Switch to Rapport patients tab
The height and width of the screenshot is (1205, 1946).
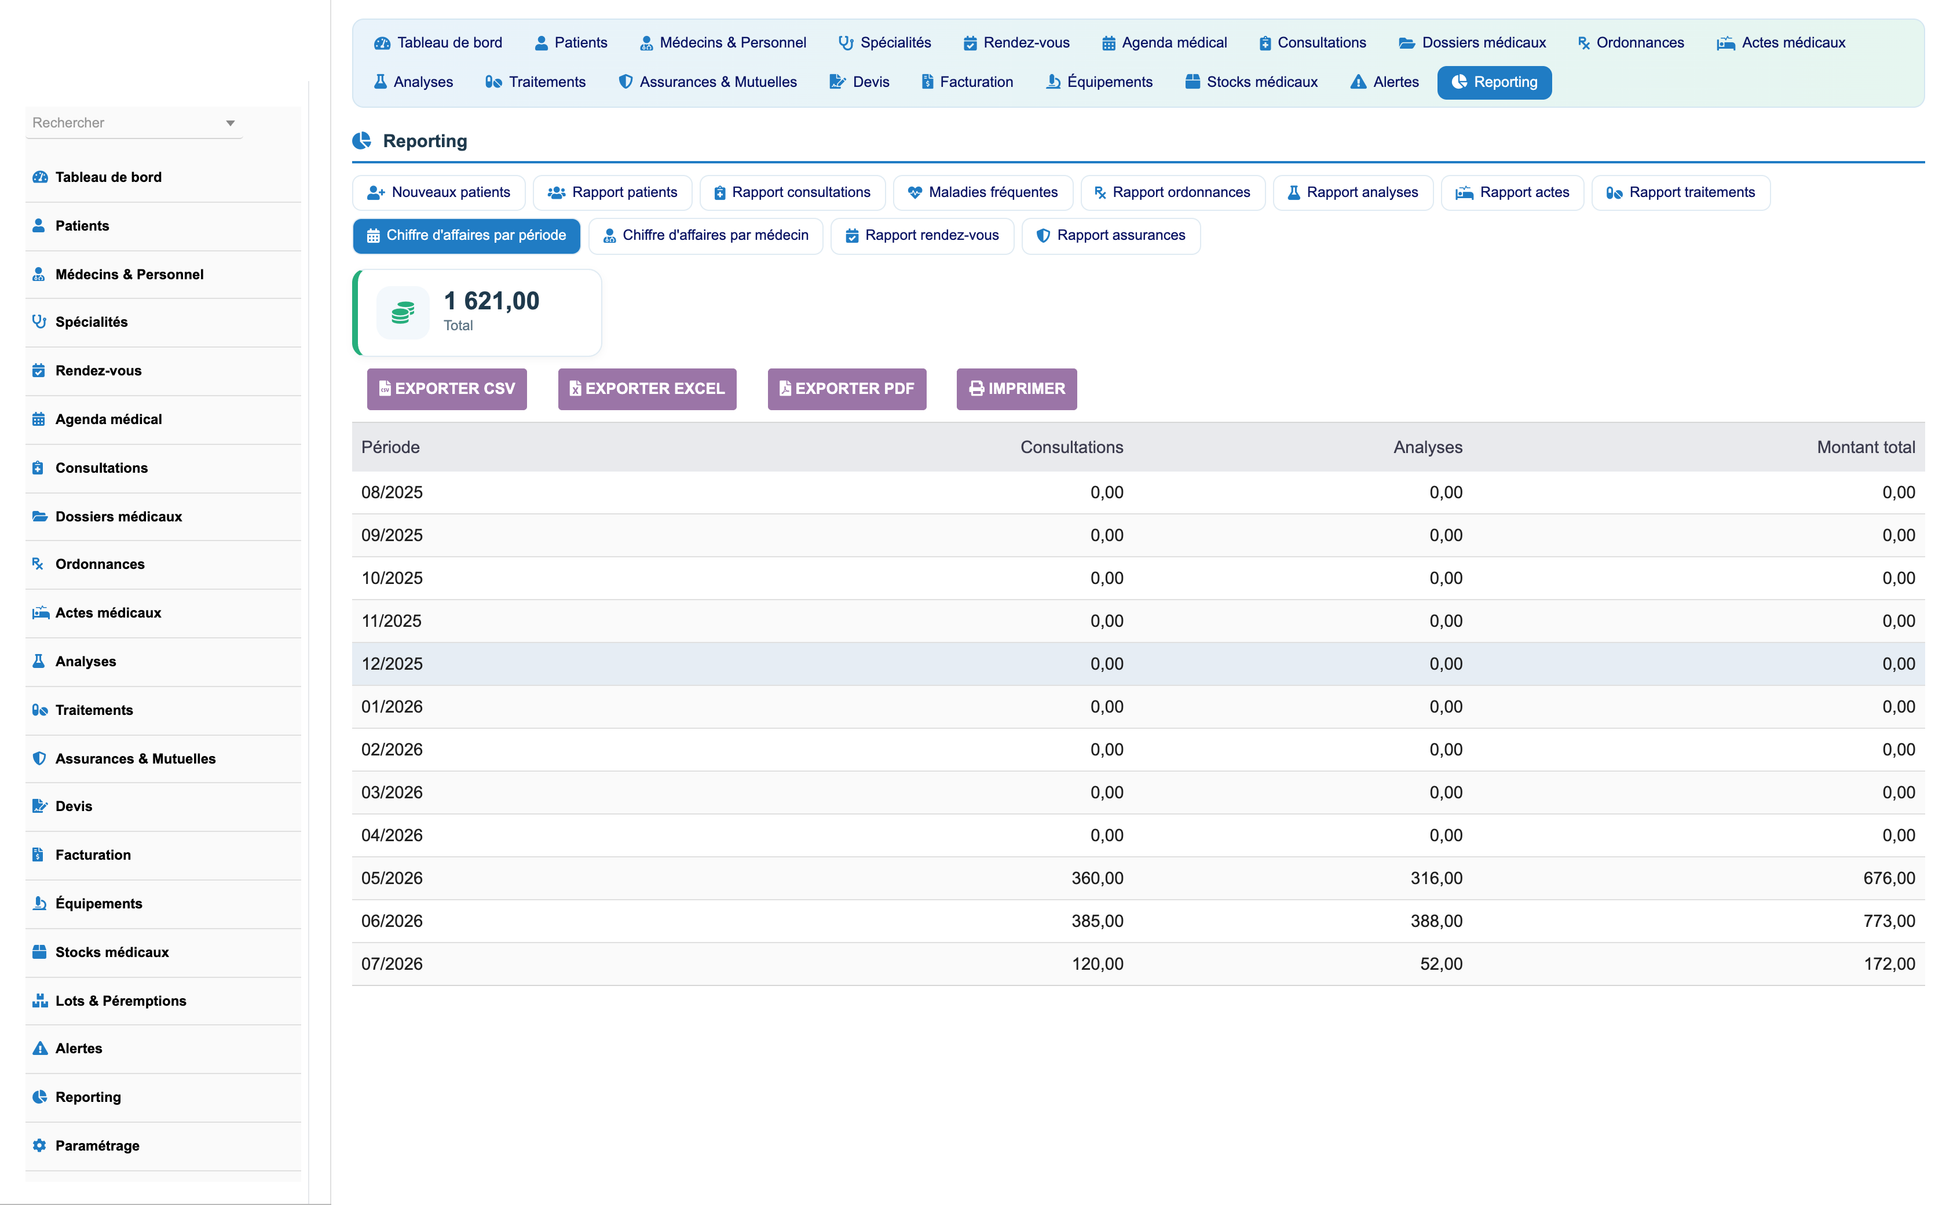[613, 193]
